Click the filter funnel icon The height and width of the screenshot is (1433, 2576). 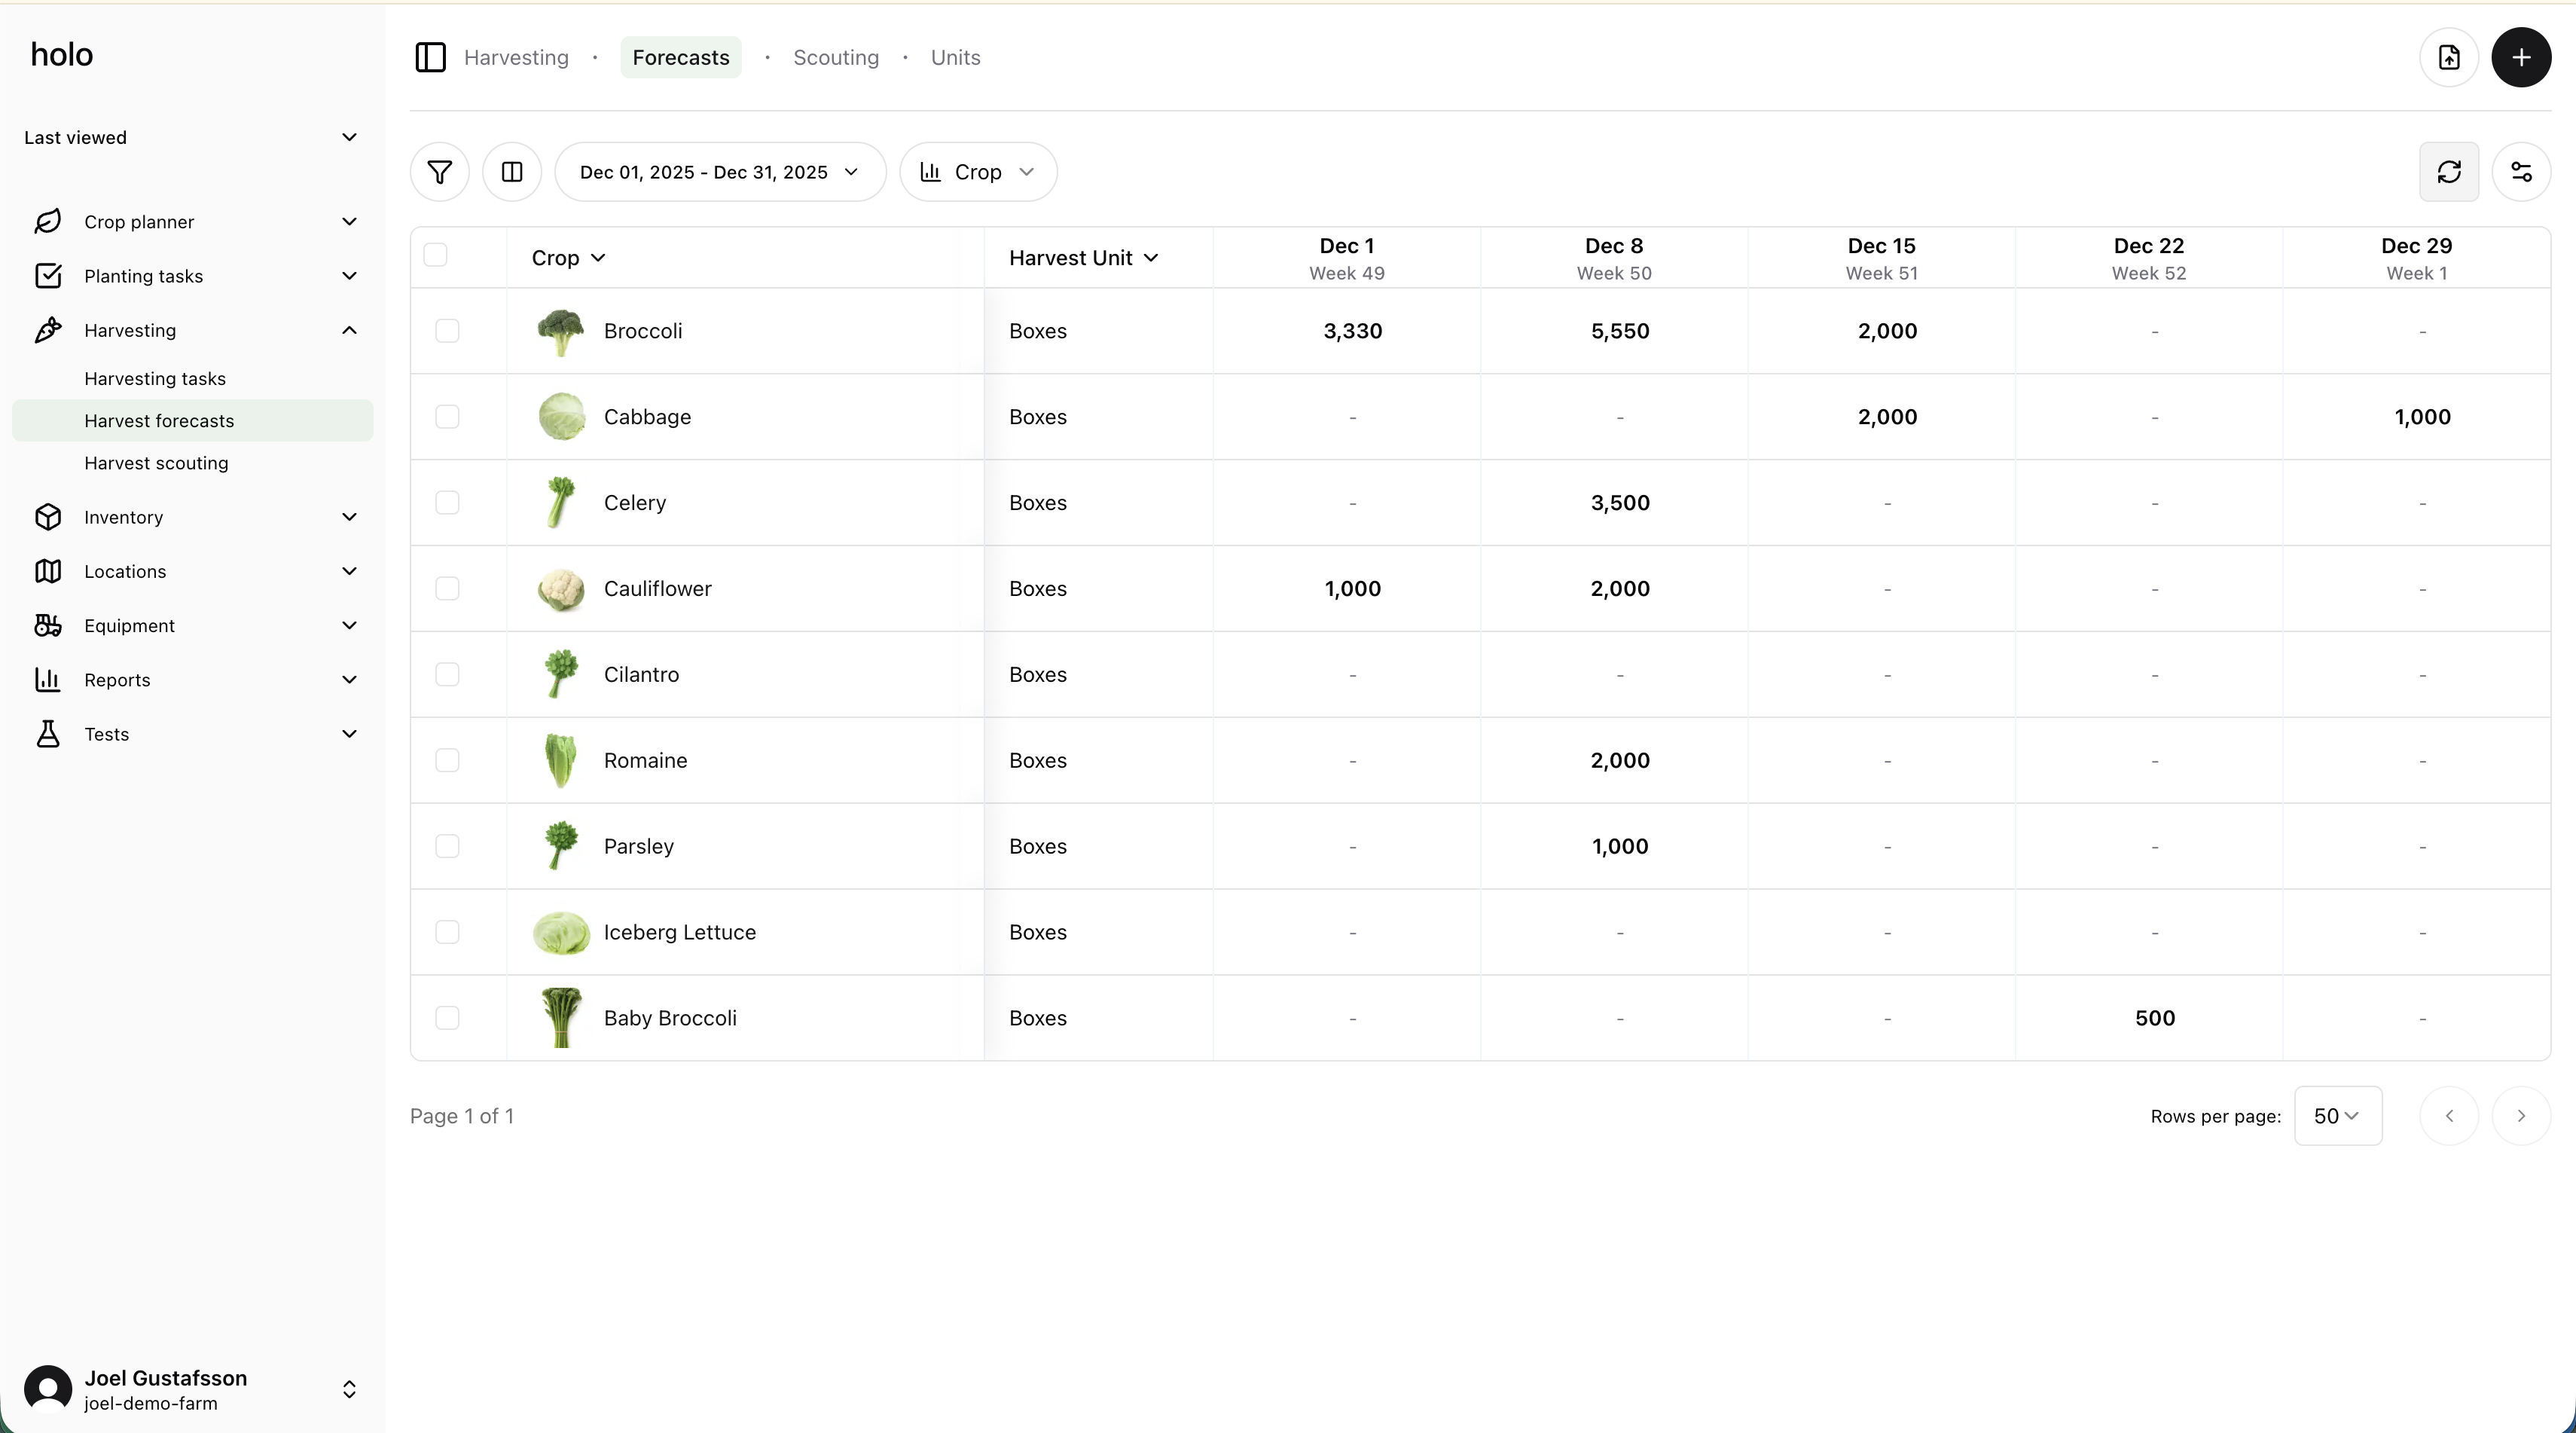coord(439,172)
